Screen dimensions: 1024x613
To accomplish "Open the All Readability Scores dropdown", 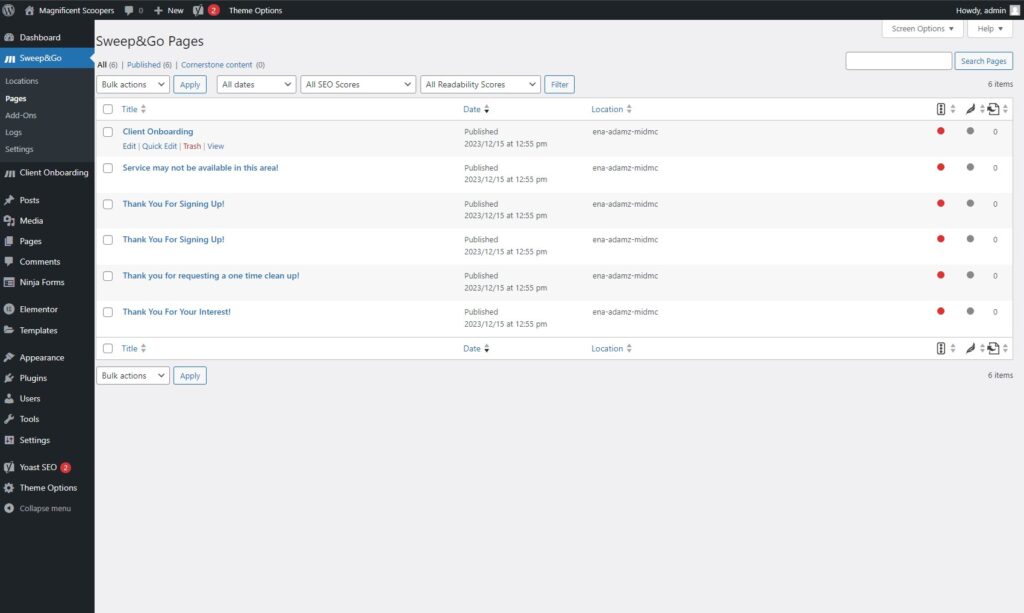I will tap(481, 85).
